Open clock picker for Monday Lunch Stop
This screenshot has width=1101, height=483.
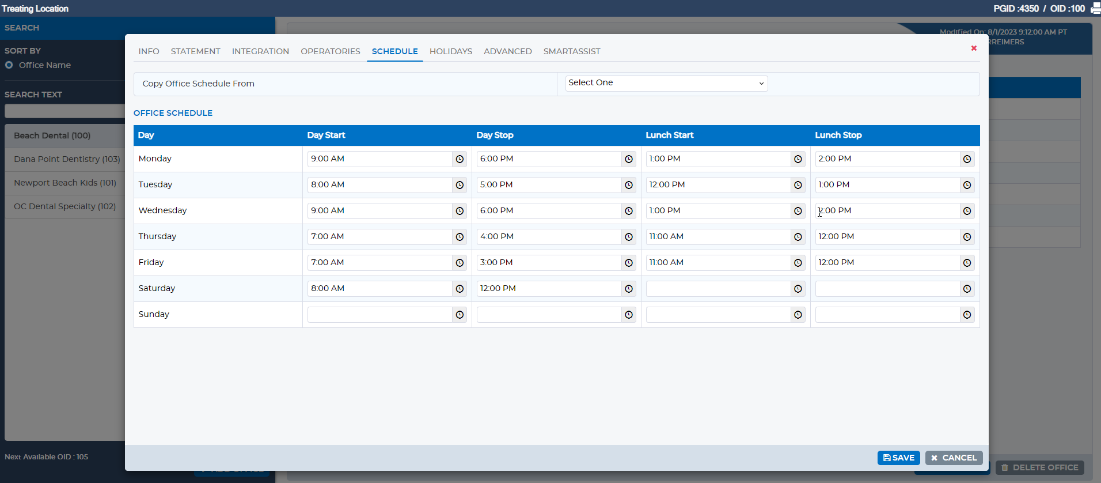[x=968, y=159]
